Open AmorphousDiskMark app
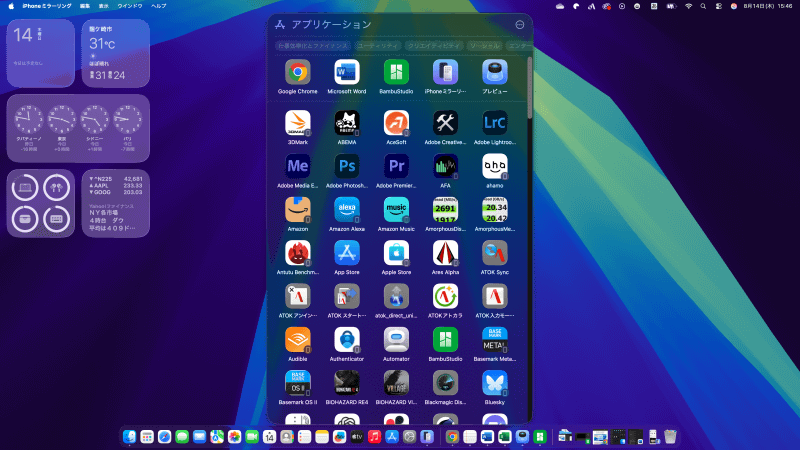The image size is (800, 450). (x=445, y=210)
